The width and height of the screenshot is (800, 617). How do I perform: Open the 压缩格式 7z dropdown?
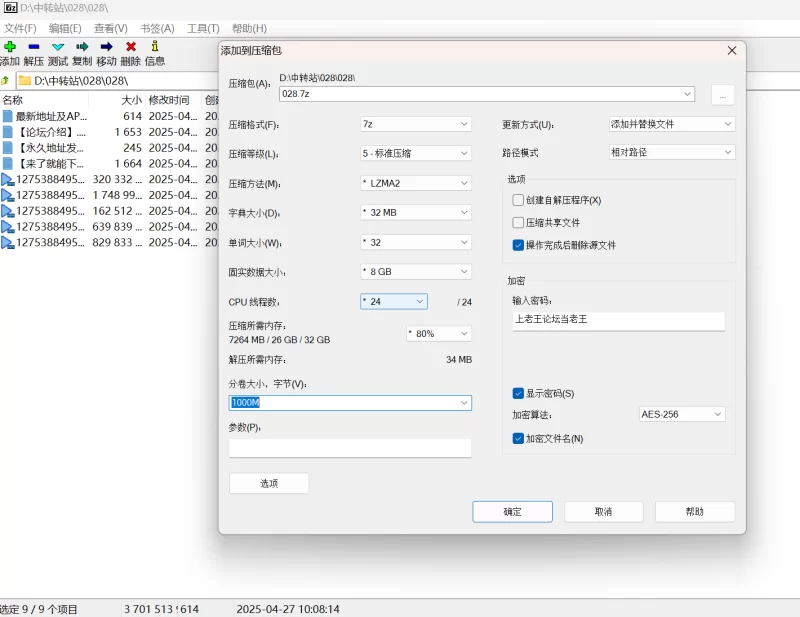pyautogui.click(x=415, y=124)
